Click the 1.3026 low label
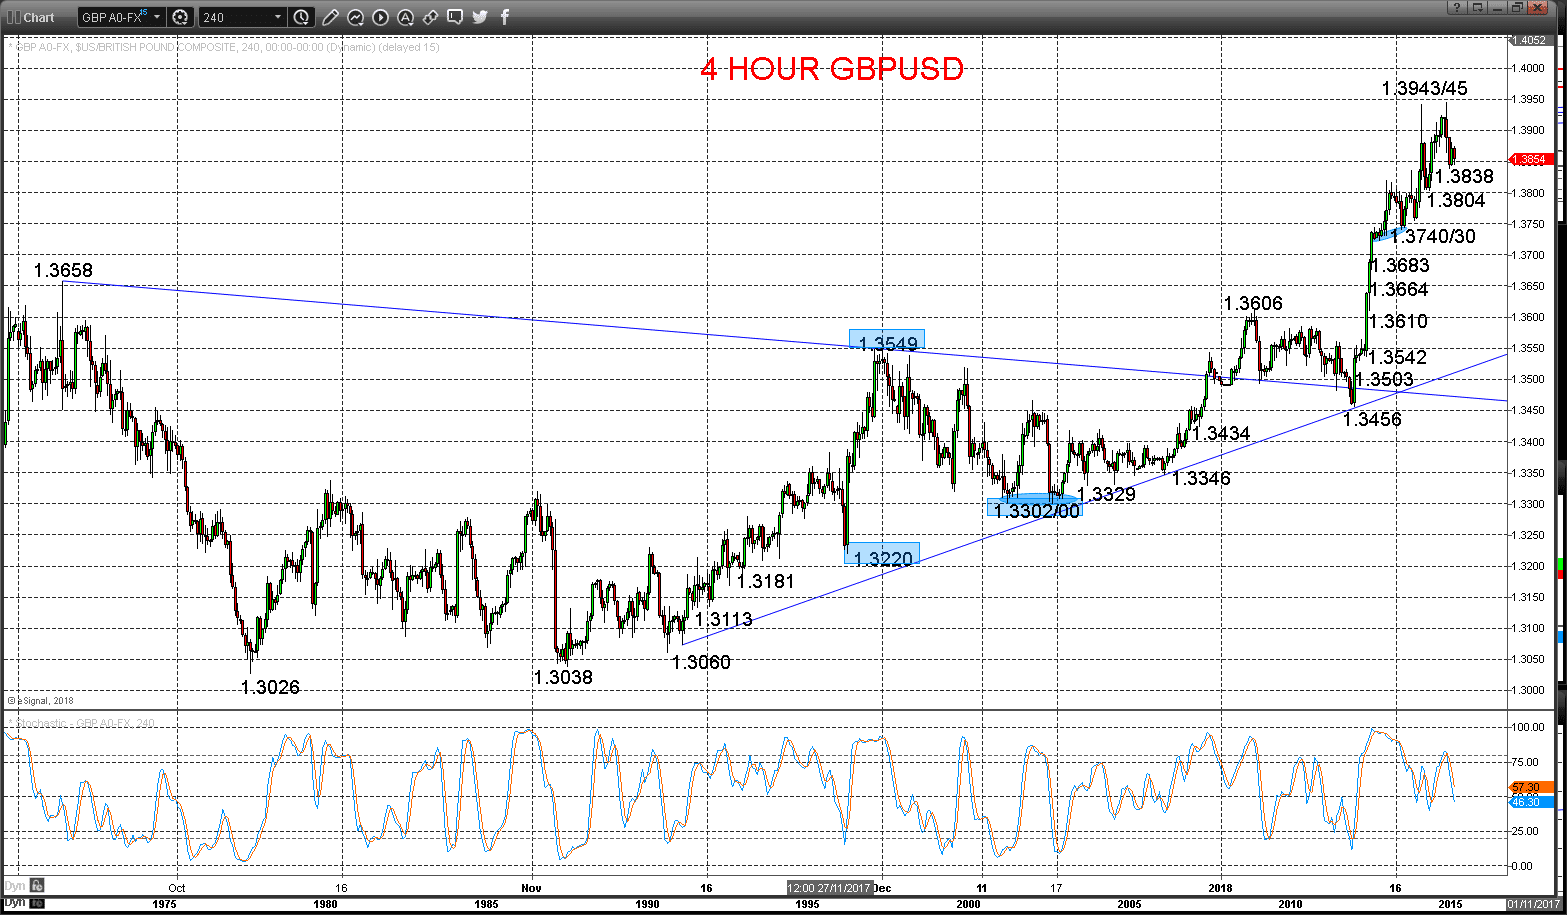This screenshot has width=1567, height=915. tap(270, 687)
